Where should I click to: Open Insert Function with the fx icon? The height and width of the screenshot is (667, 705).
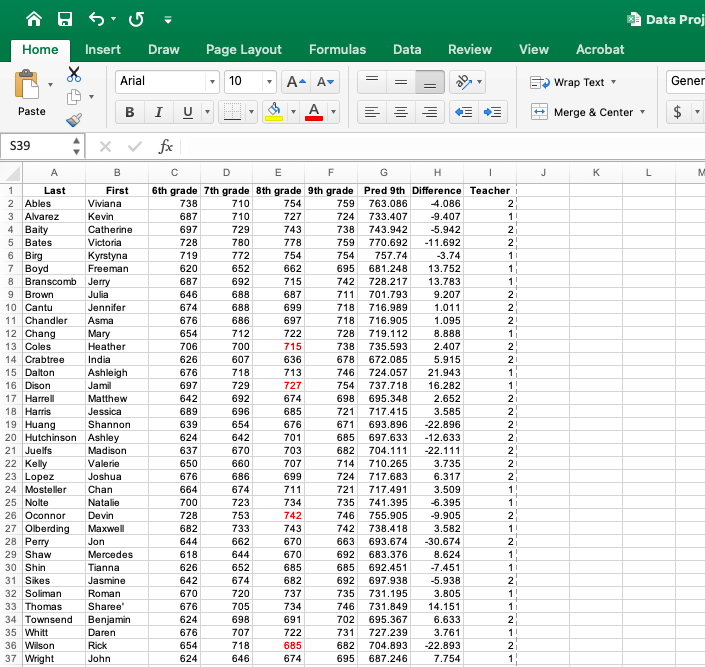(165, 146)
